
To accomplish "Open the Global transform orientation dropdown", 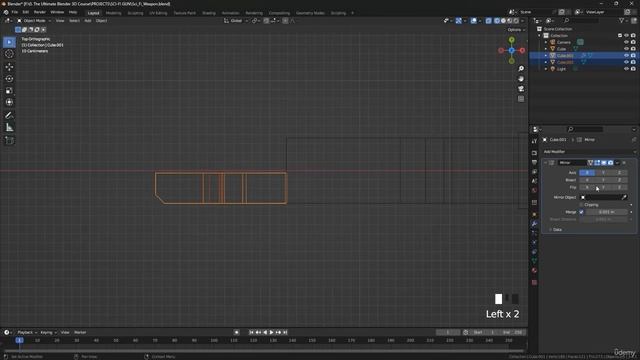I will [x=236, y=20].
